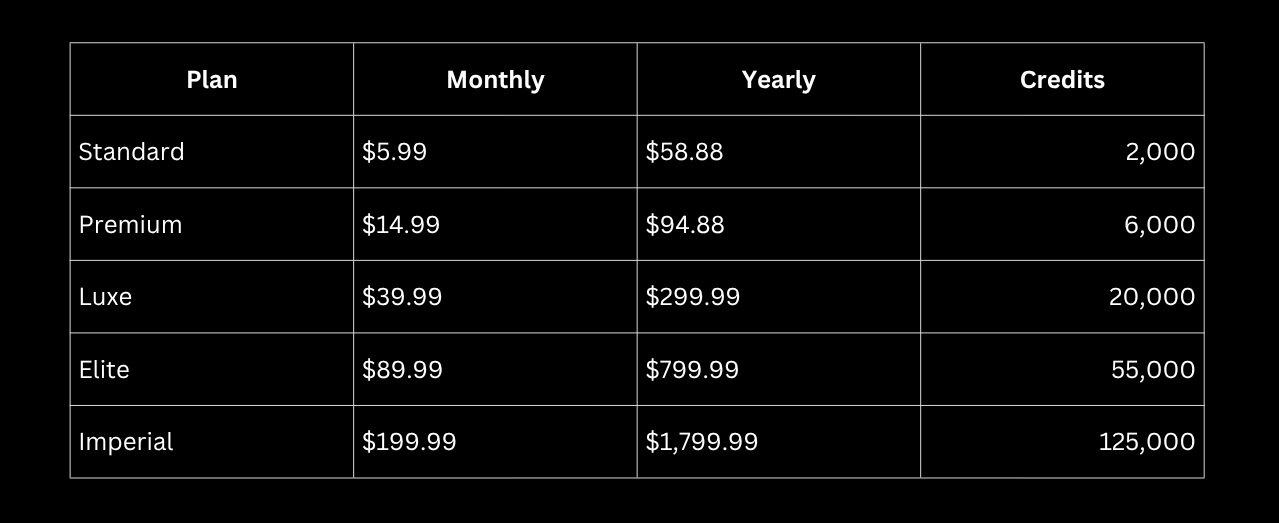Select the $199.99 monthly price

click(x=409, y=442)
